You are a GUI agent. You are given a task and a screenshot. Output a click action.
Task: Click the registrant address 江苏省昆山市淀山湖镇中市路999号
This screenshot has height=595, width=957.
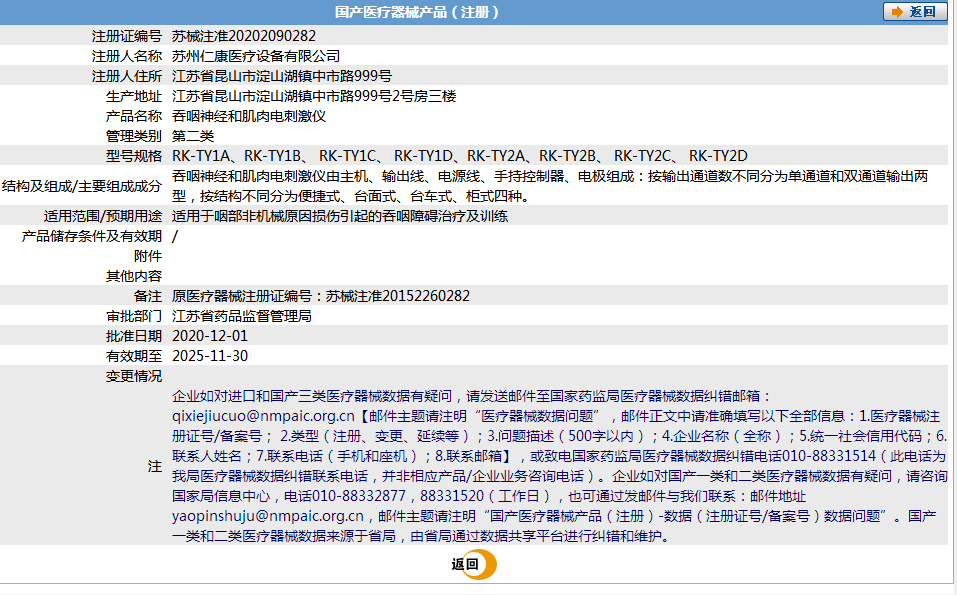(282, 76)
